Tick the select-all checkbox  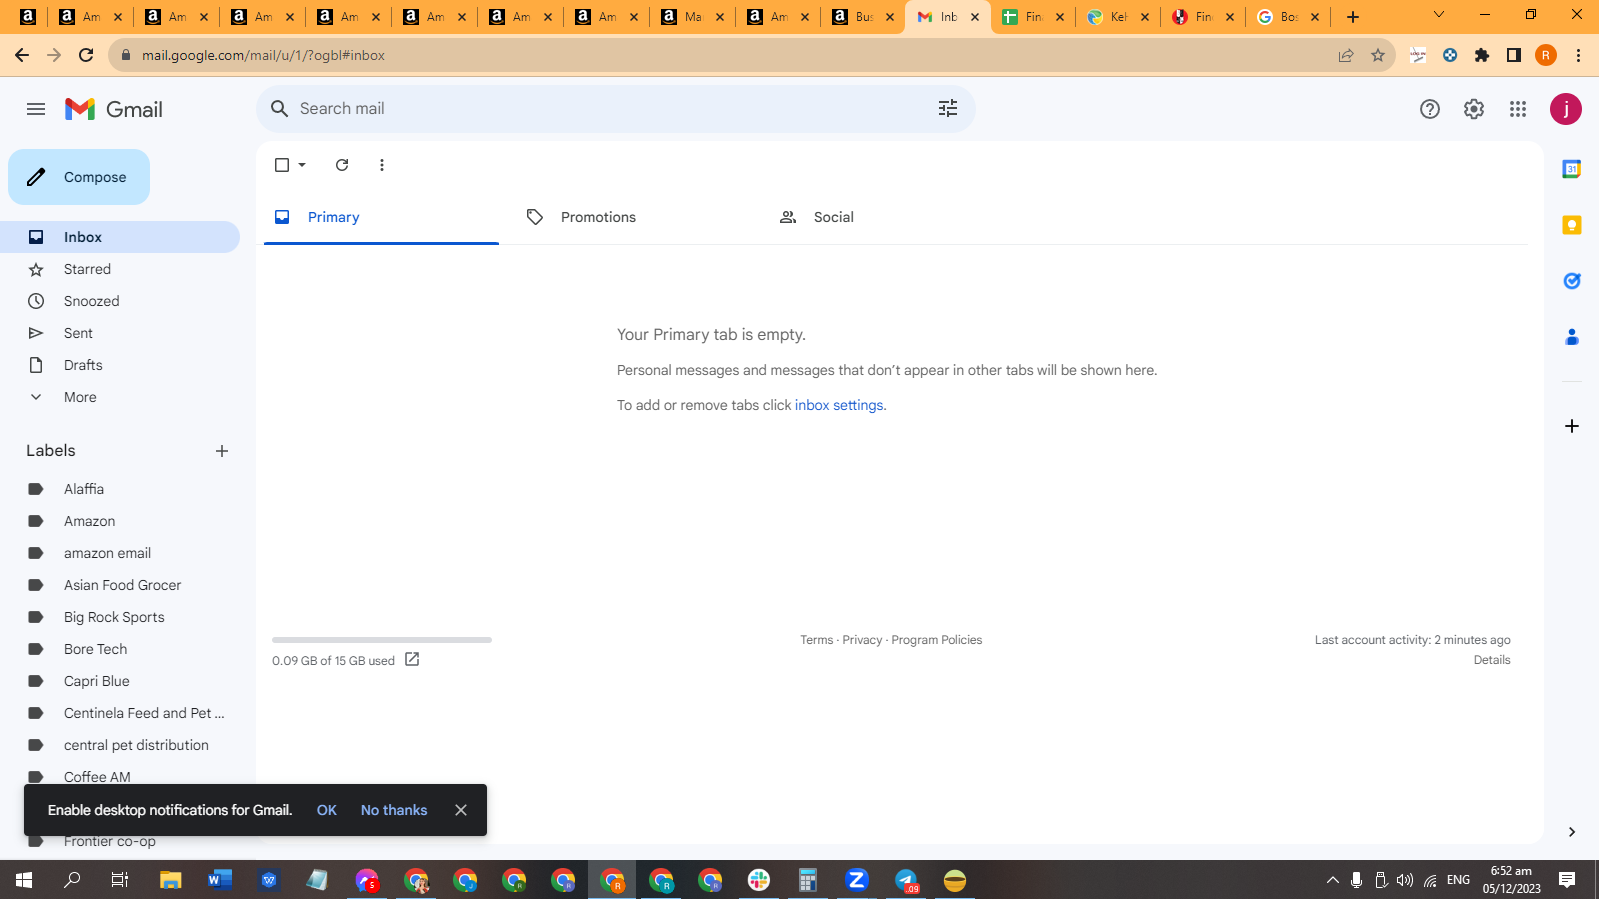point(282,165)
